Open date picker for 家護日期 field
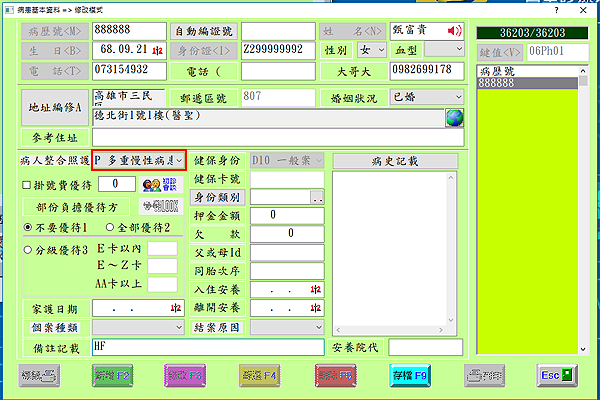Image resolution: width=600 pixels, height=400 pixels. pyautogui.click(x=174, y=309)
